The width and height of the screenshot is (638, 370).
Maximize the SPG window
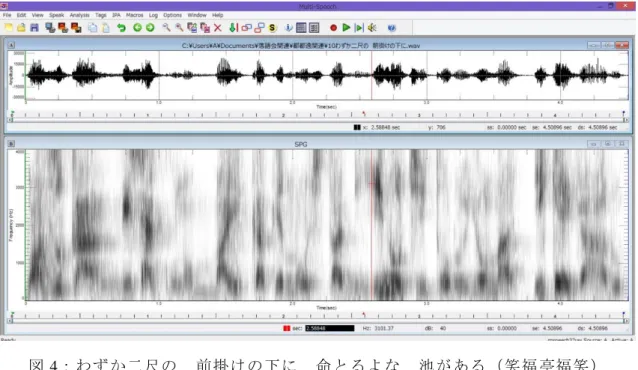(x=607, y=144)
